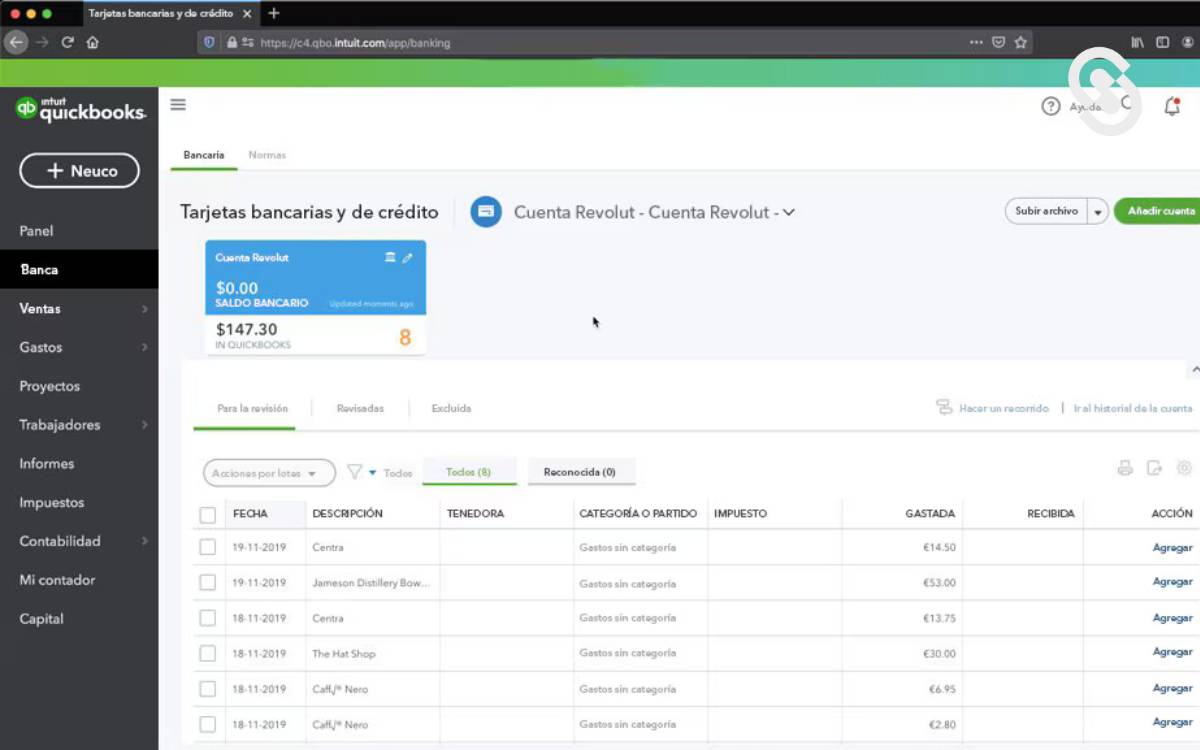Click the print icon above the table
Viewport: 1200px width, 750px height.
click(x=1125, y=468)
